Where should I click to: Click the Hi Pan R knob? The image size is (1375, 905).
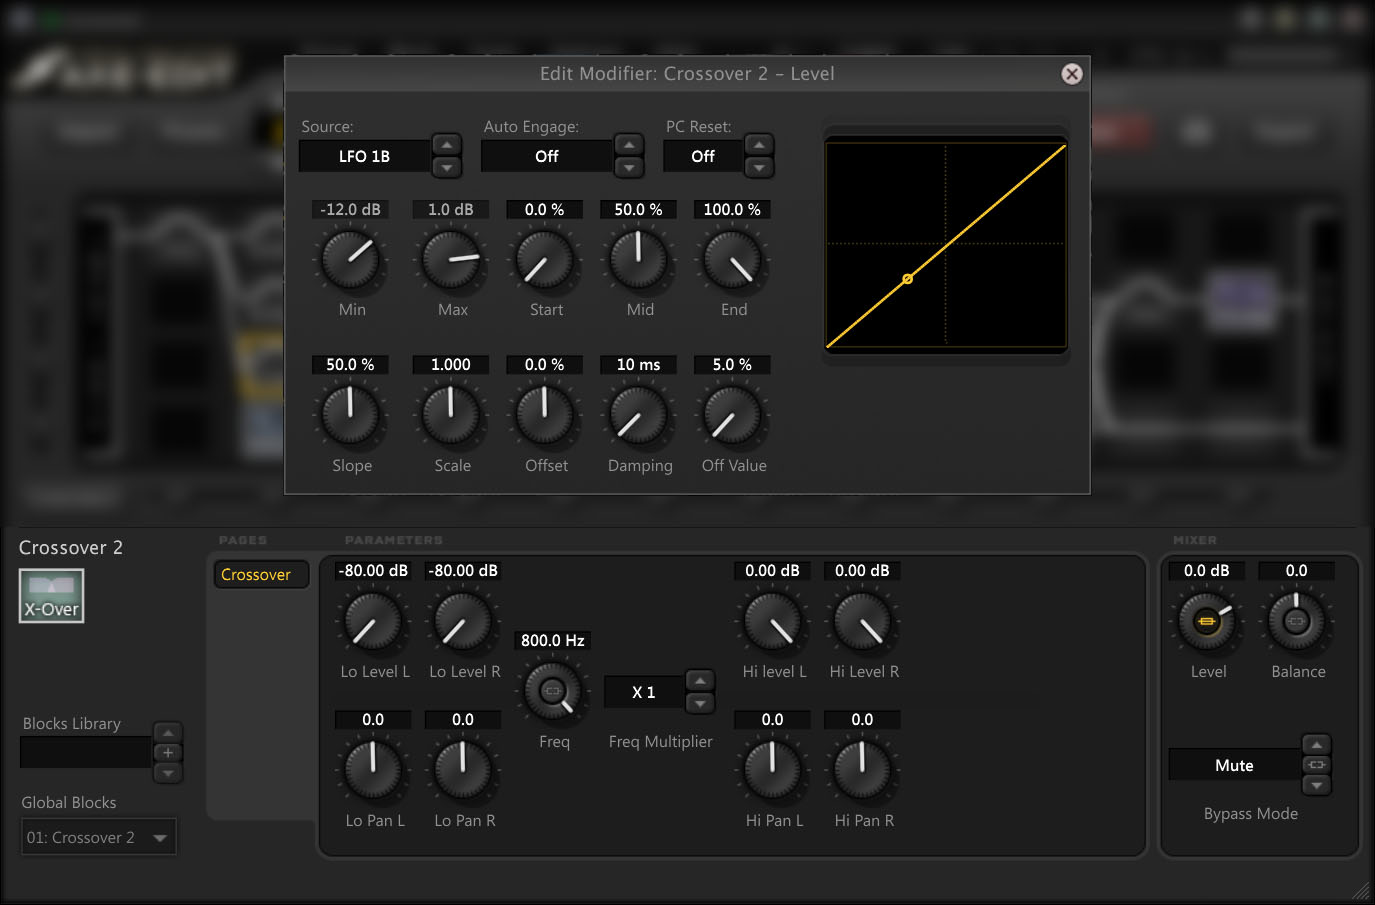pyautogui.click(x=862, y=770)
